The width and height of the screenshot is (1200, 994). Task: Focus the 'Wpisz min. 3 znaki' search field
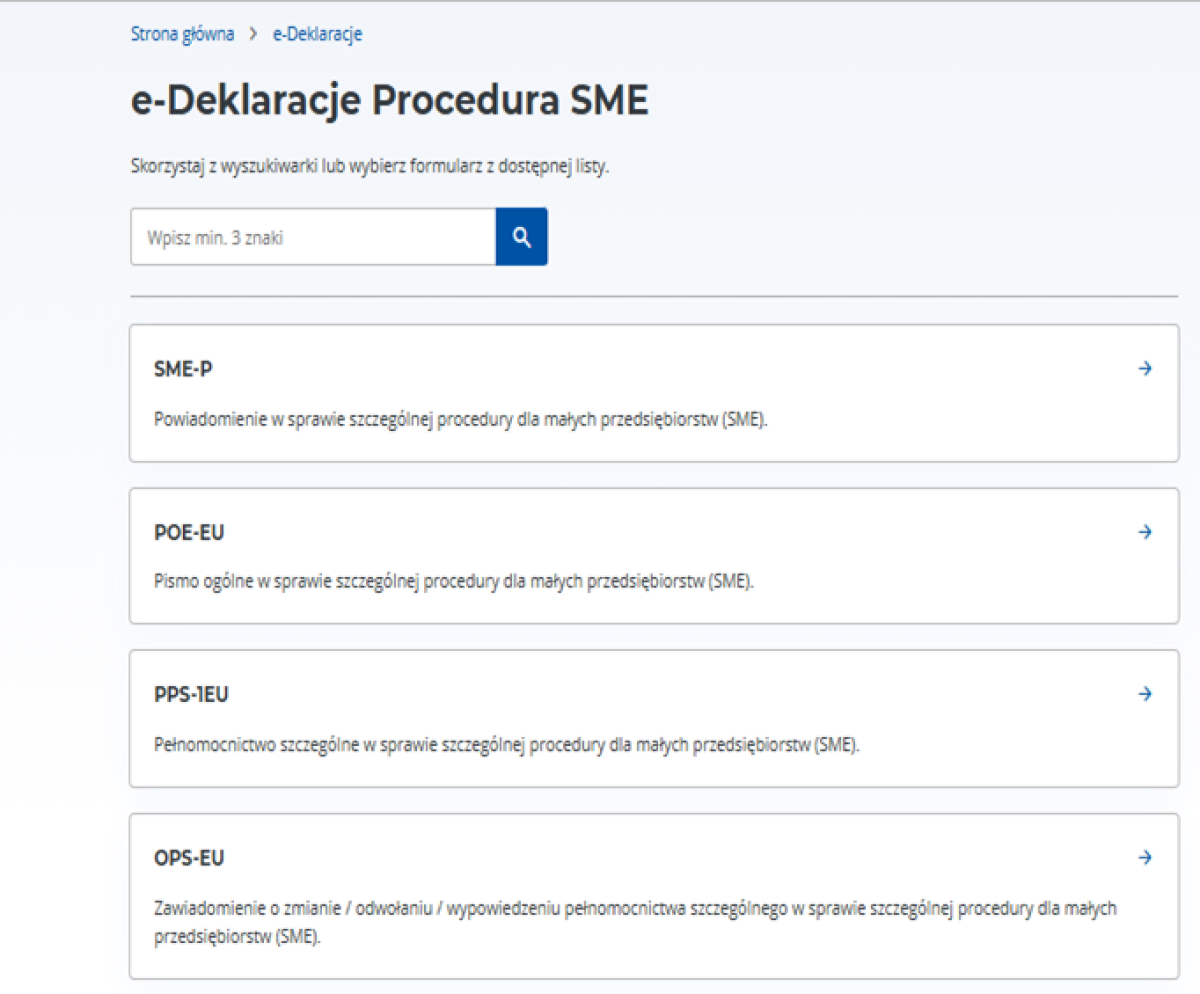(312, 237)
